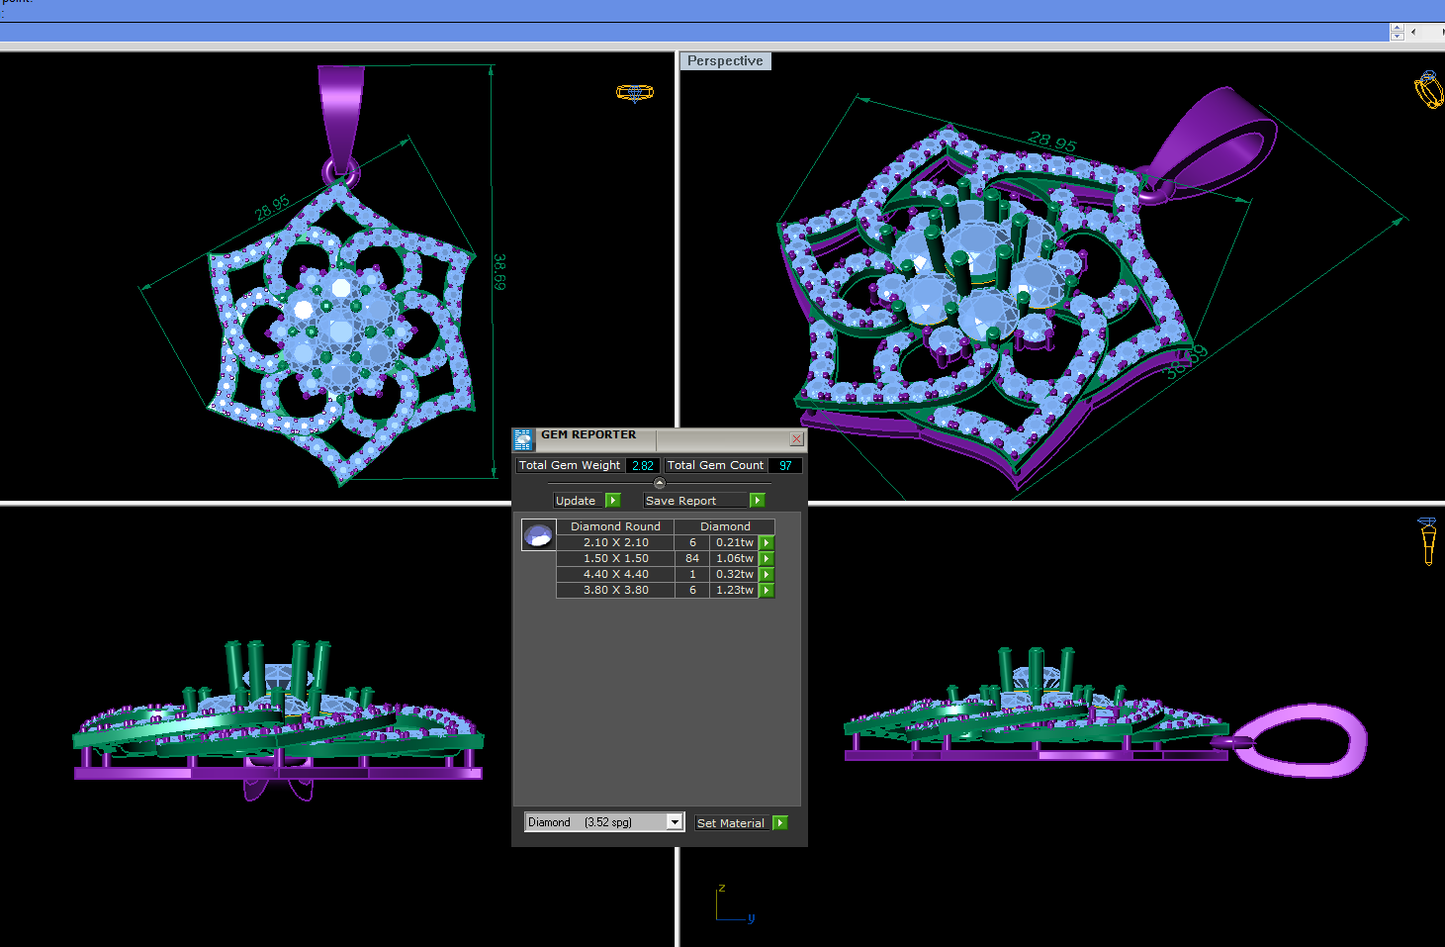Click the Total Gem Count value 97
This screenshot has height=947, width=1445.
click(785, 466)
